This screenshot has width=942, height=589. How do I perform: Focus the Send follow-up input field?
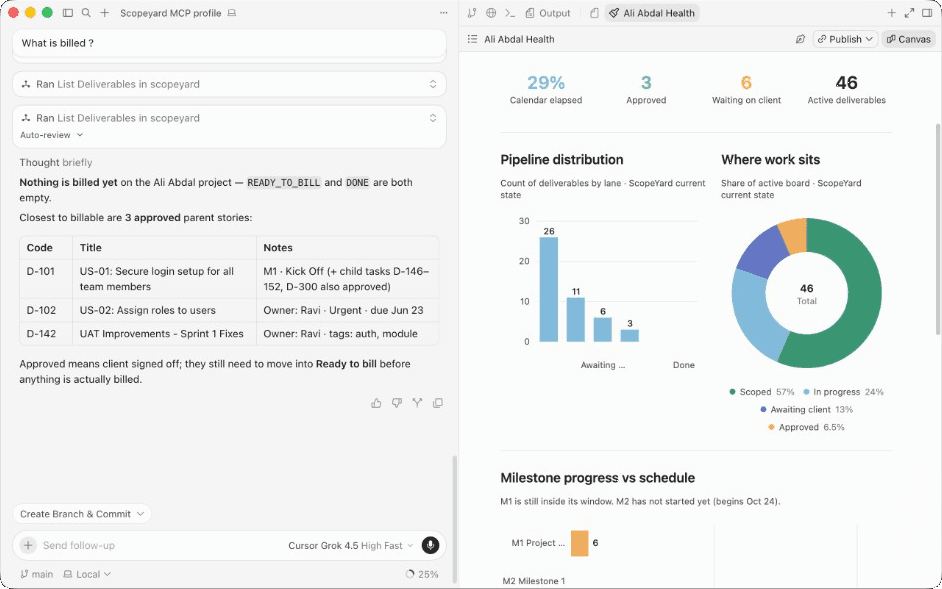point(159,545)
